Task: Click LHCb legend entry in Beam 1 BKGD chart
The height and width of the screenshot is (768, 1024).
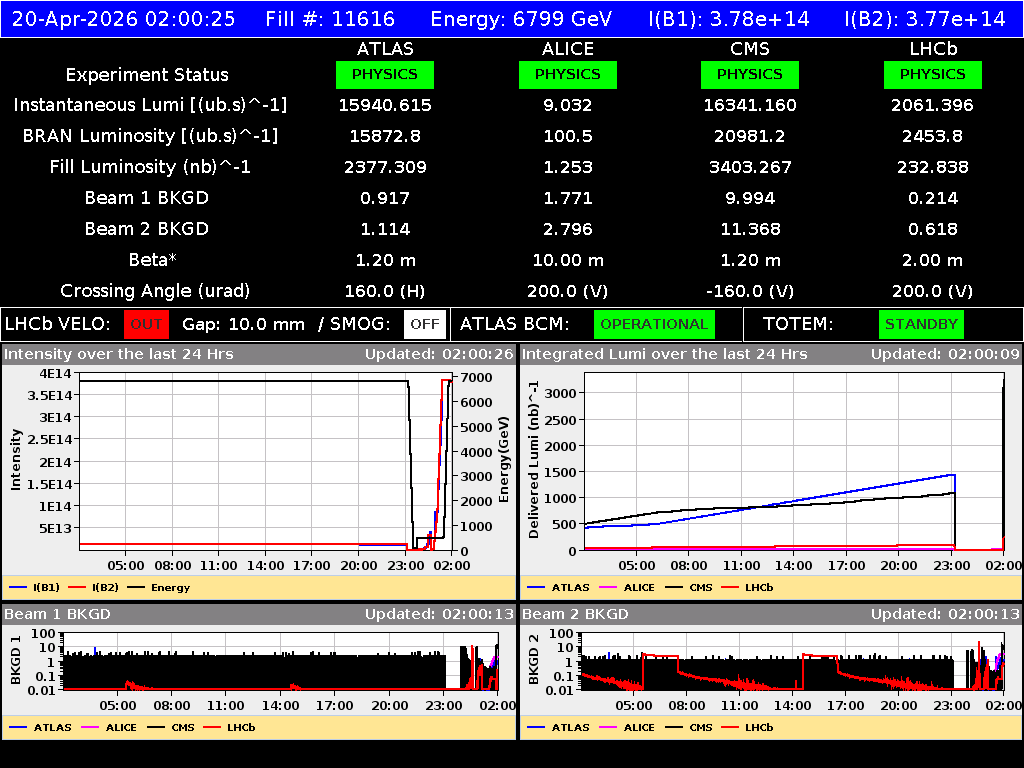Action: [x=229, y=727]
